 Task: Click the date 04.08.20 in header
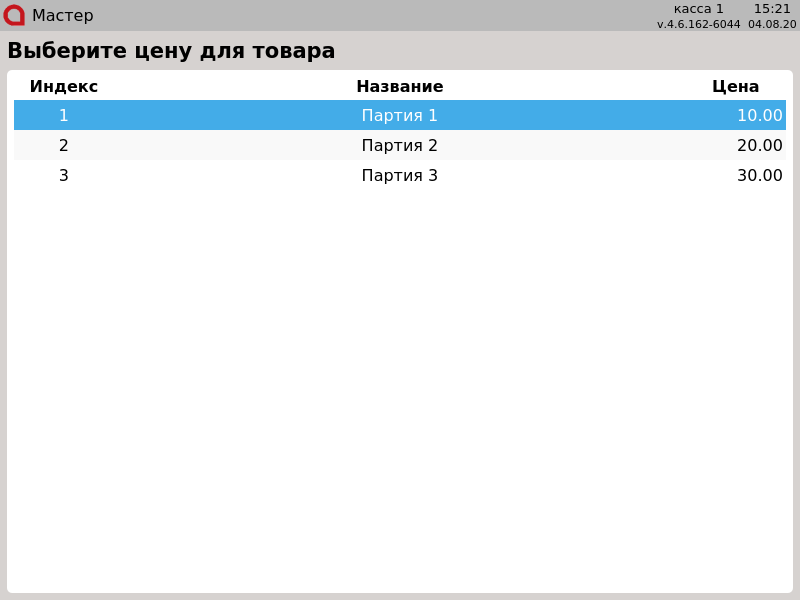coord(772,24)
